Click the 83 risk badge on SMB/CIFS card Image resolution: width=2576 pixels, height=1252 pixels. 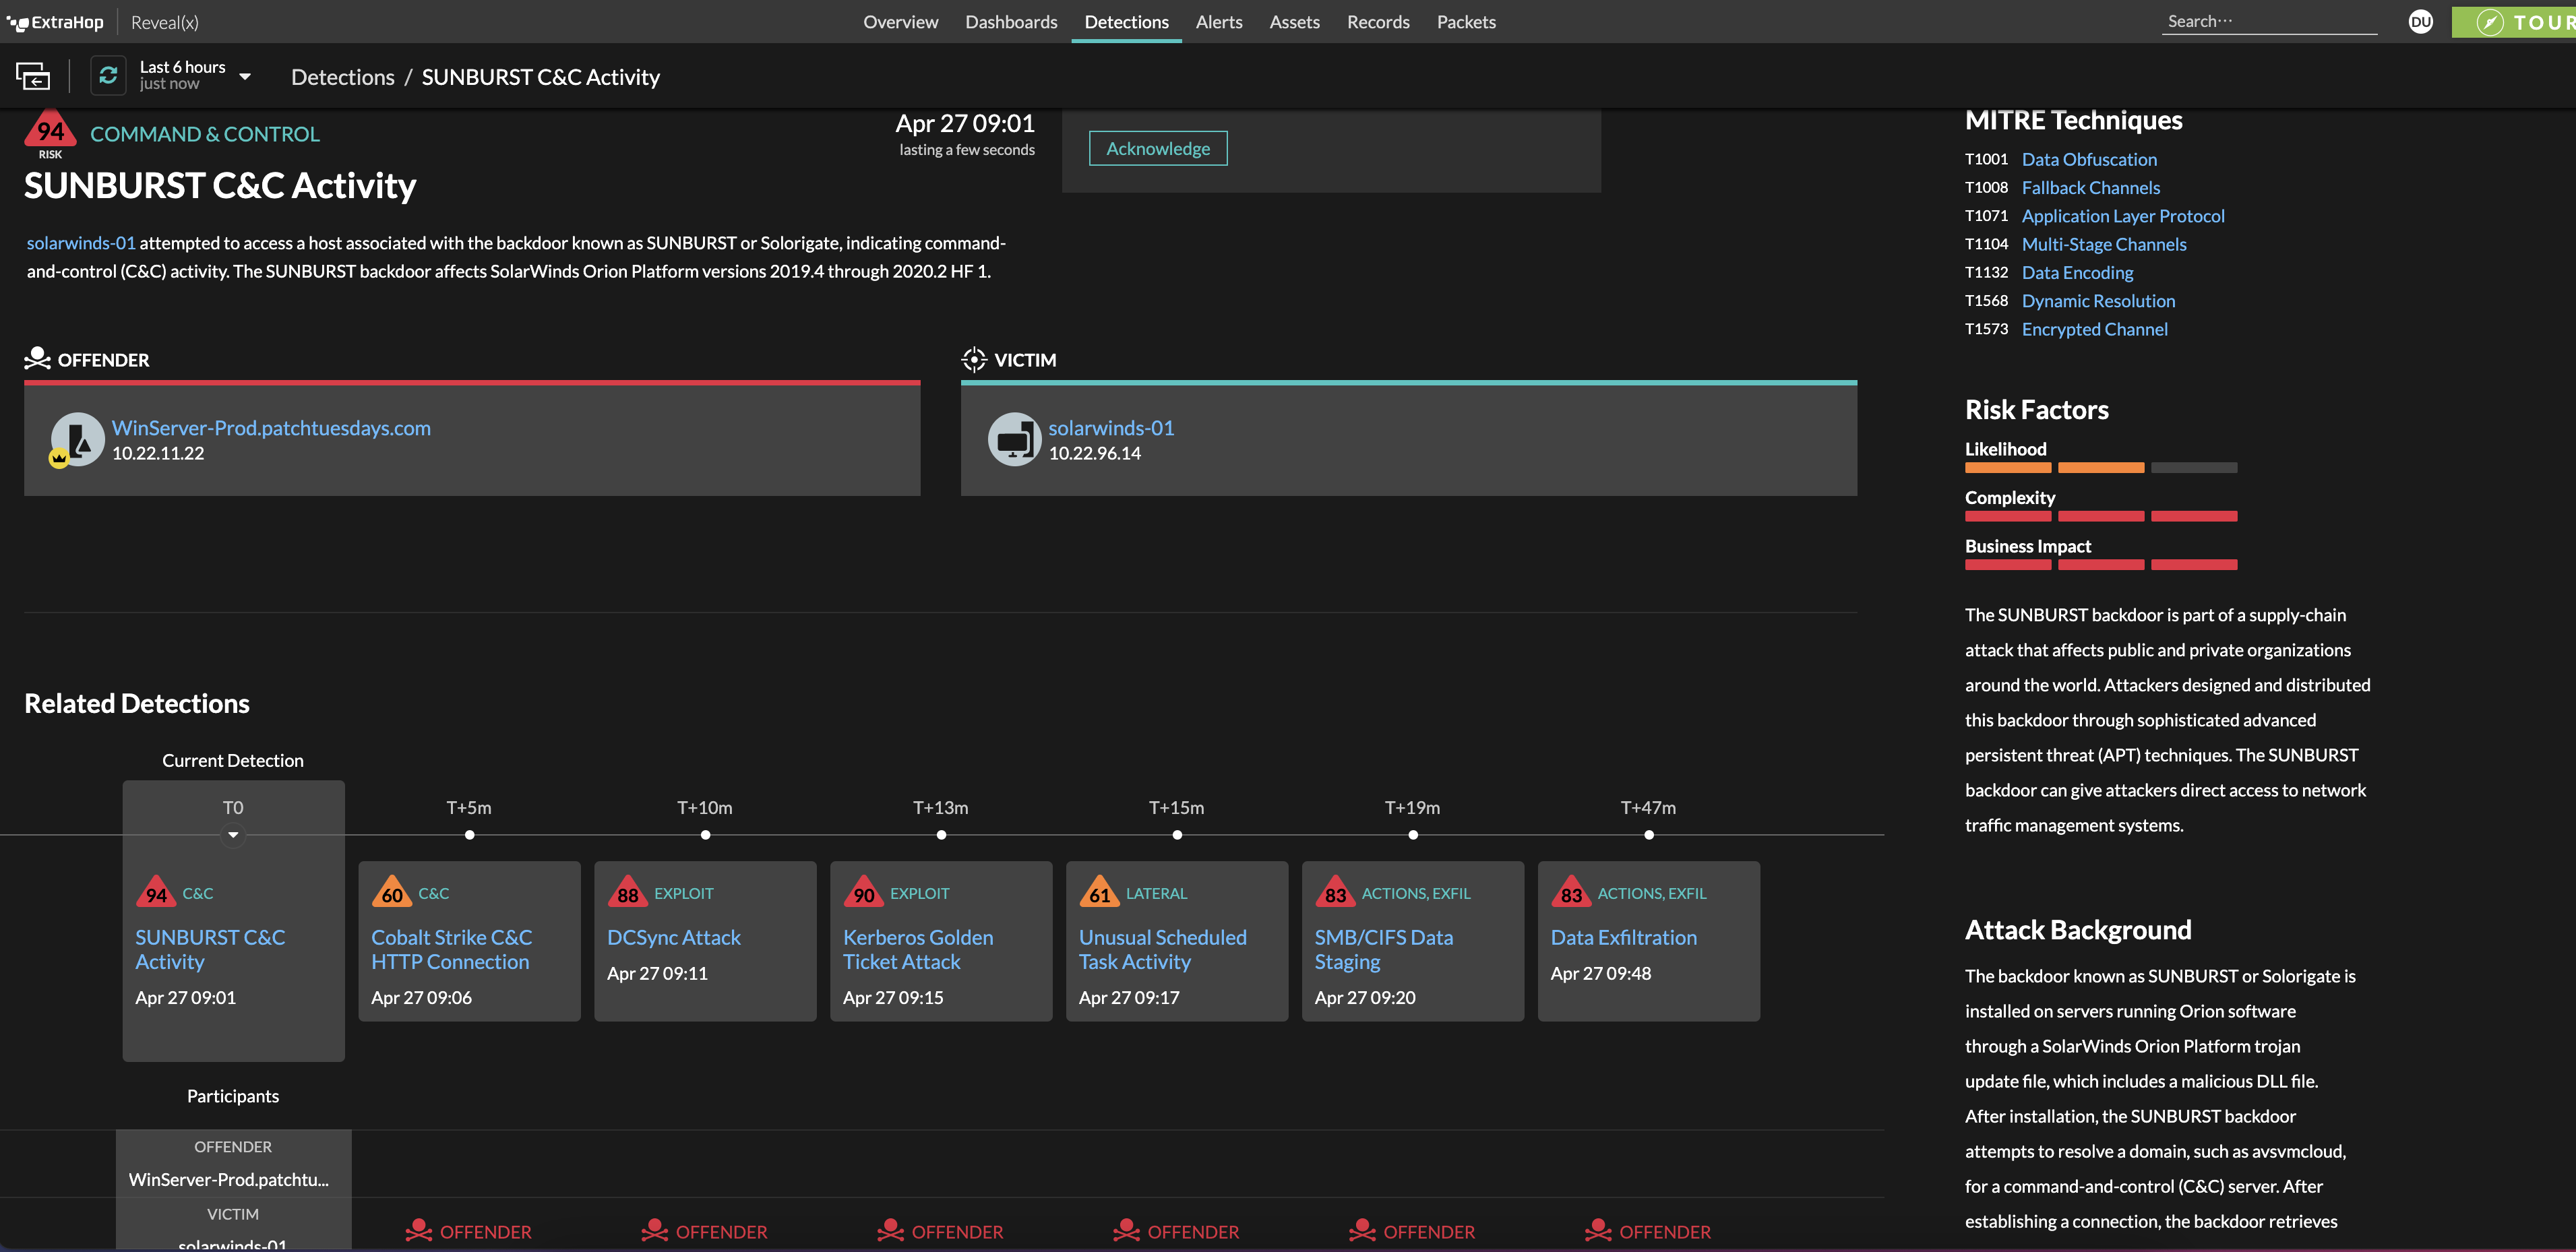coord(1336,893)
